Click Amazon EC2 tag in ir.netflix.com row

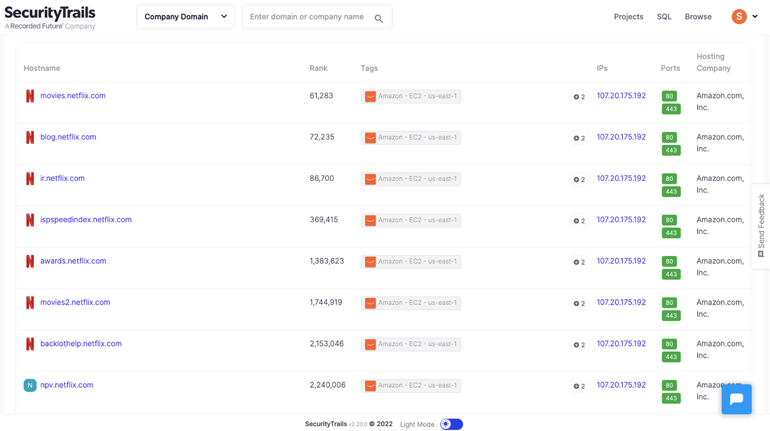click(411, 179)
